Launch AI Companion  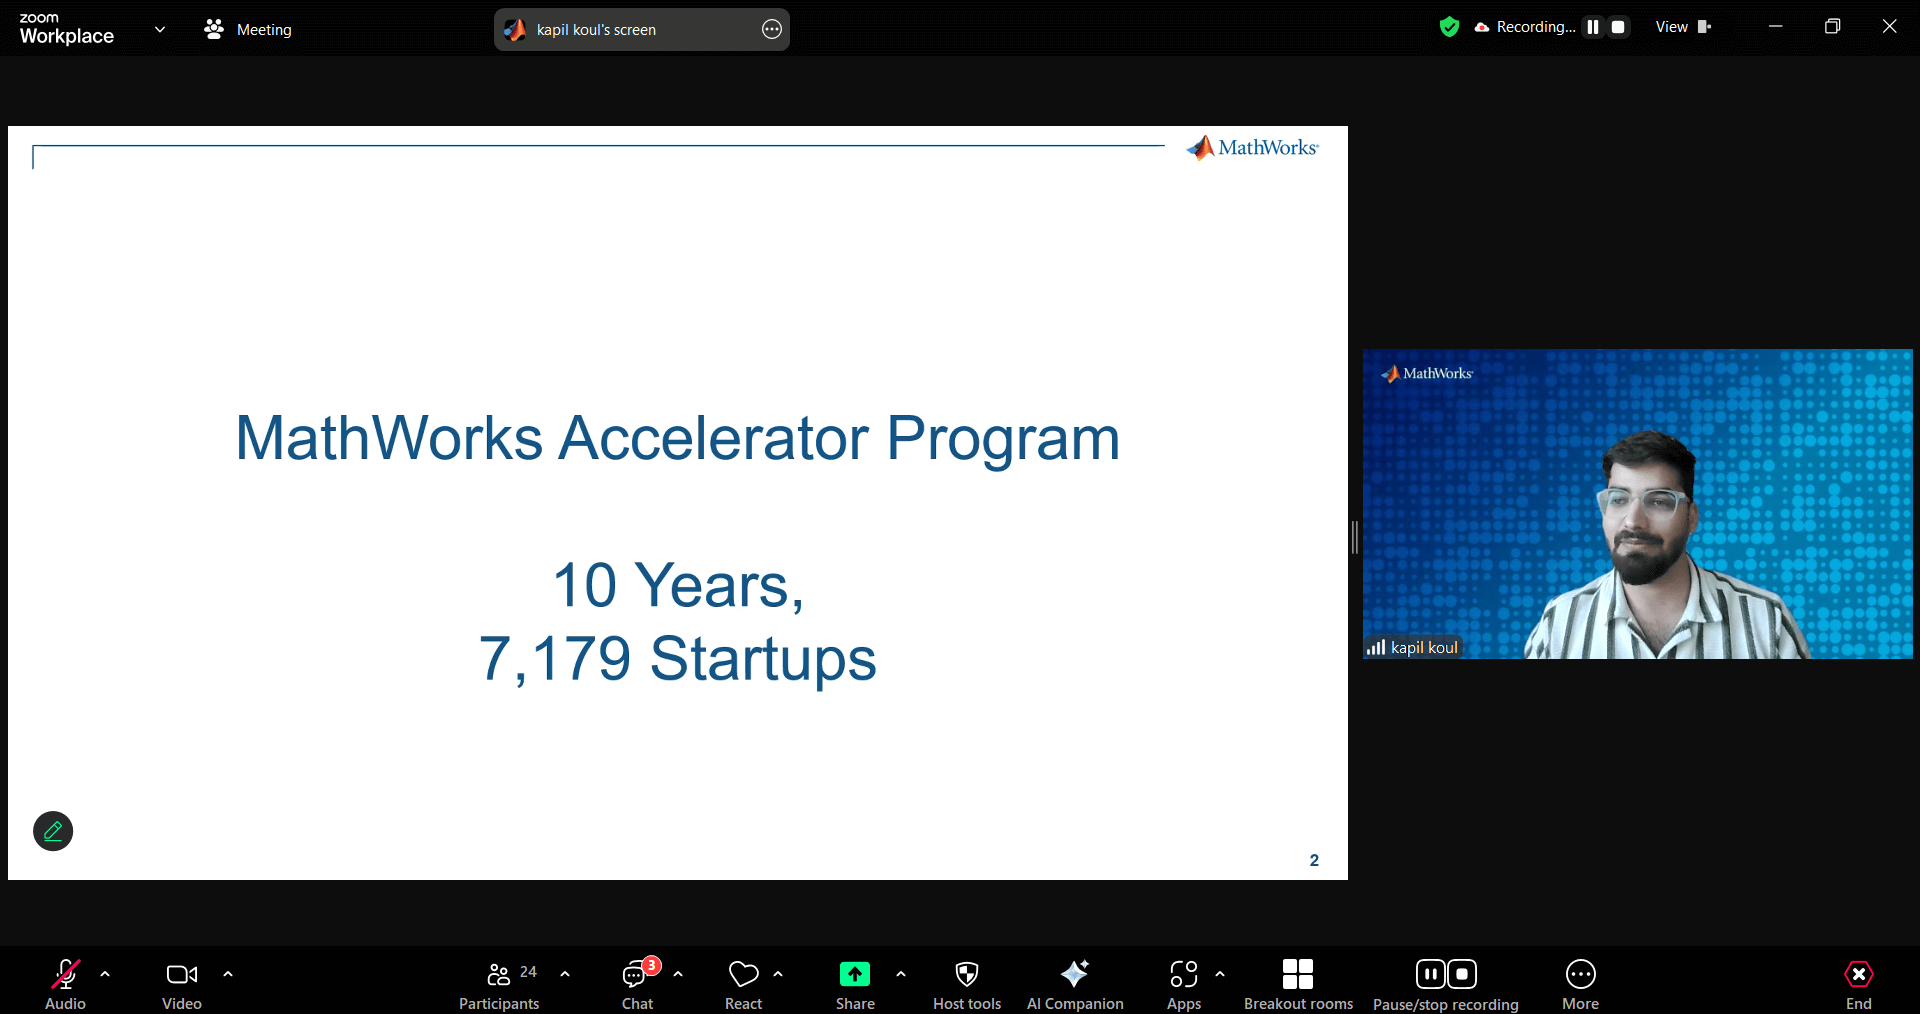[1075, 975]
